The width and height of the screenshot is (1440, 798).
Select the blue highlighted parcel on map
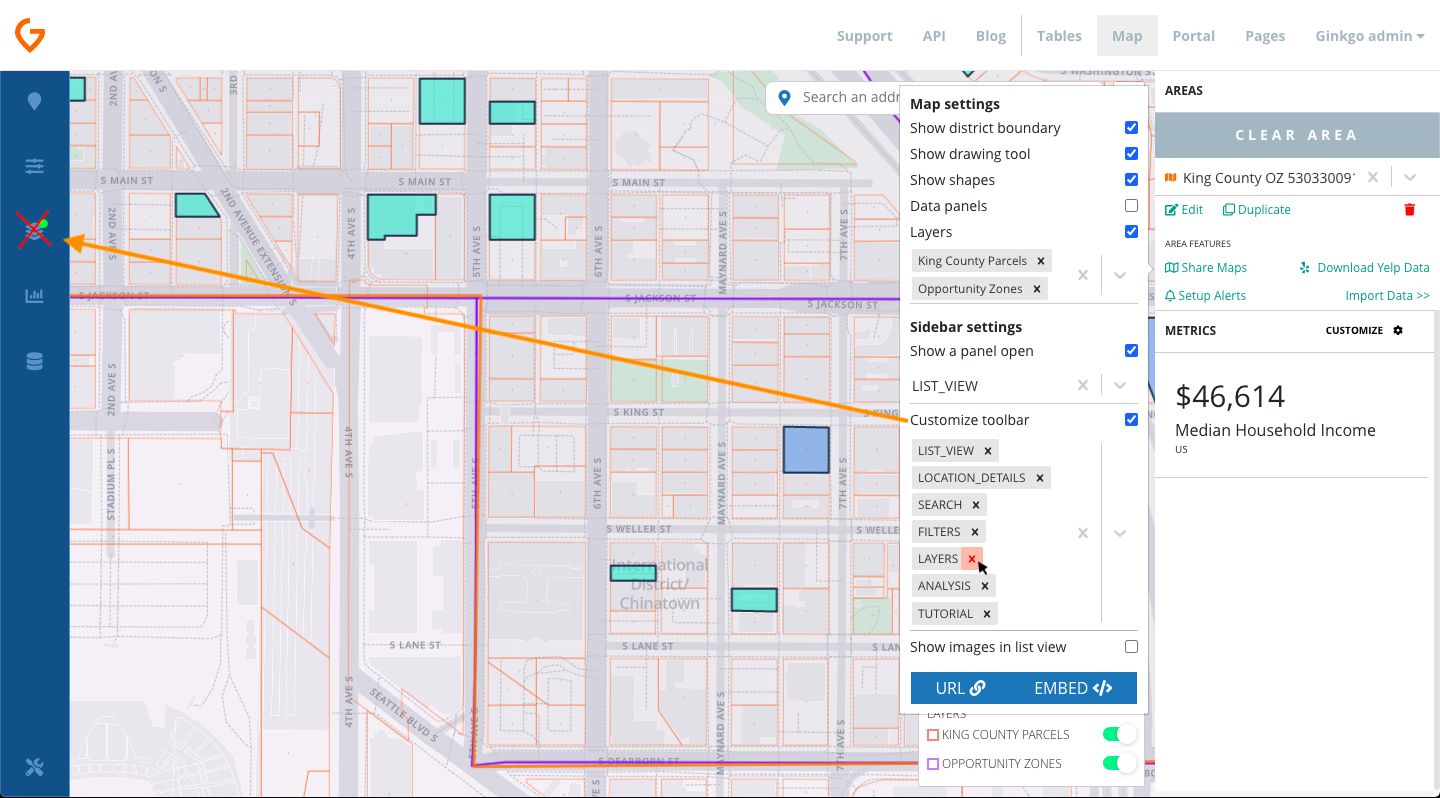click(x=806, y=450)
